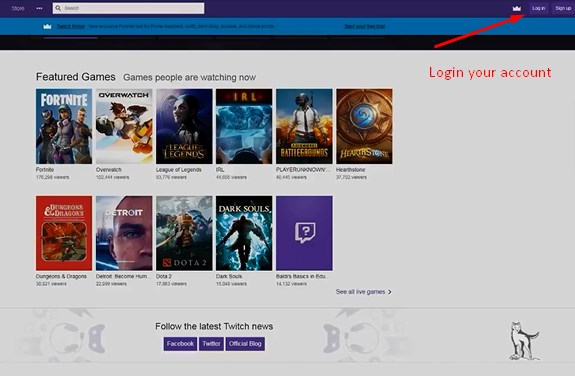Click the Fortnite title text
This screenshot has width=575, height=376.
45,170
